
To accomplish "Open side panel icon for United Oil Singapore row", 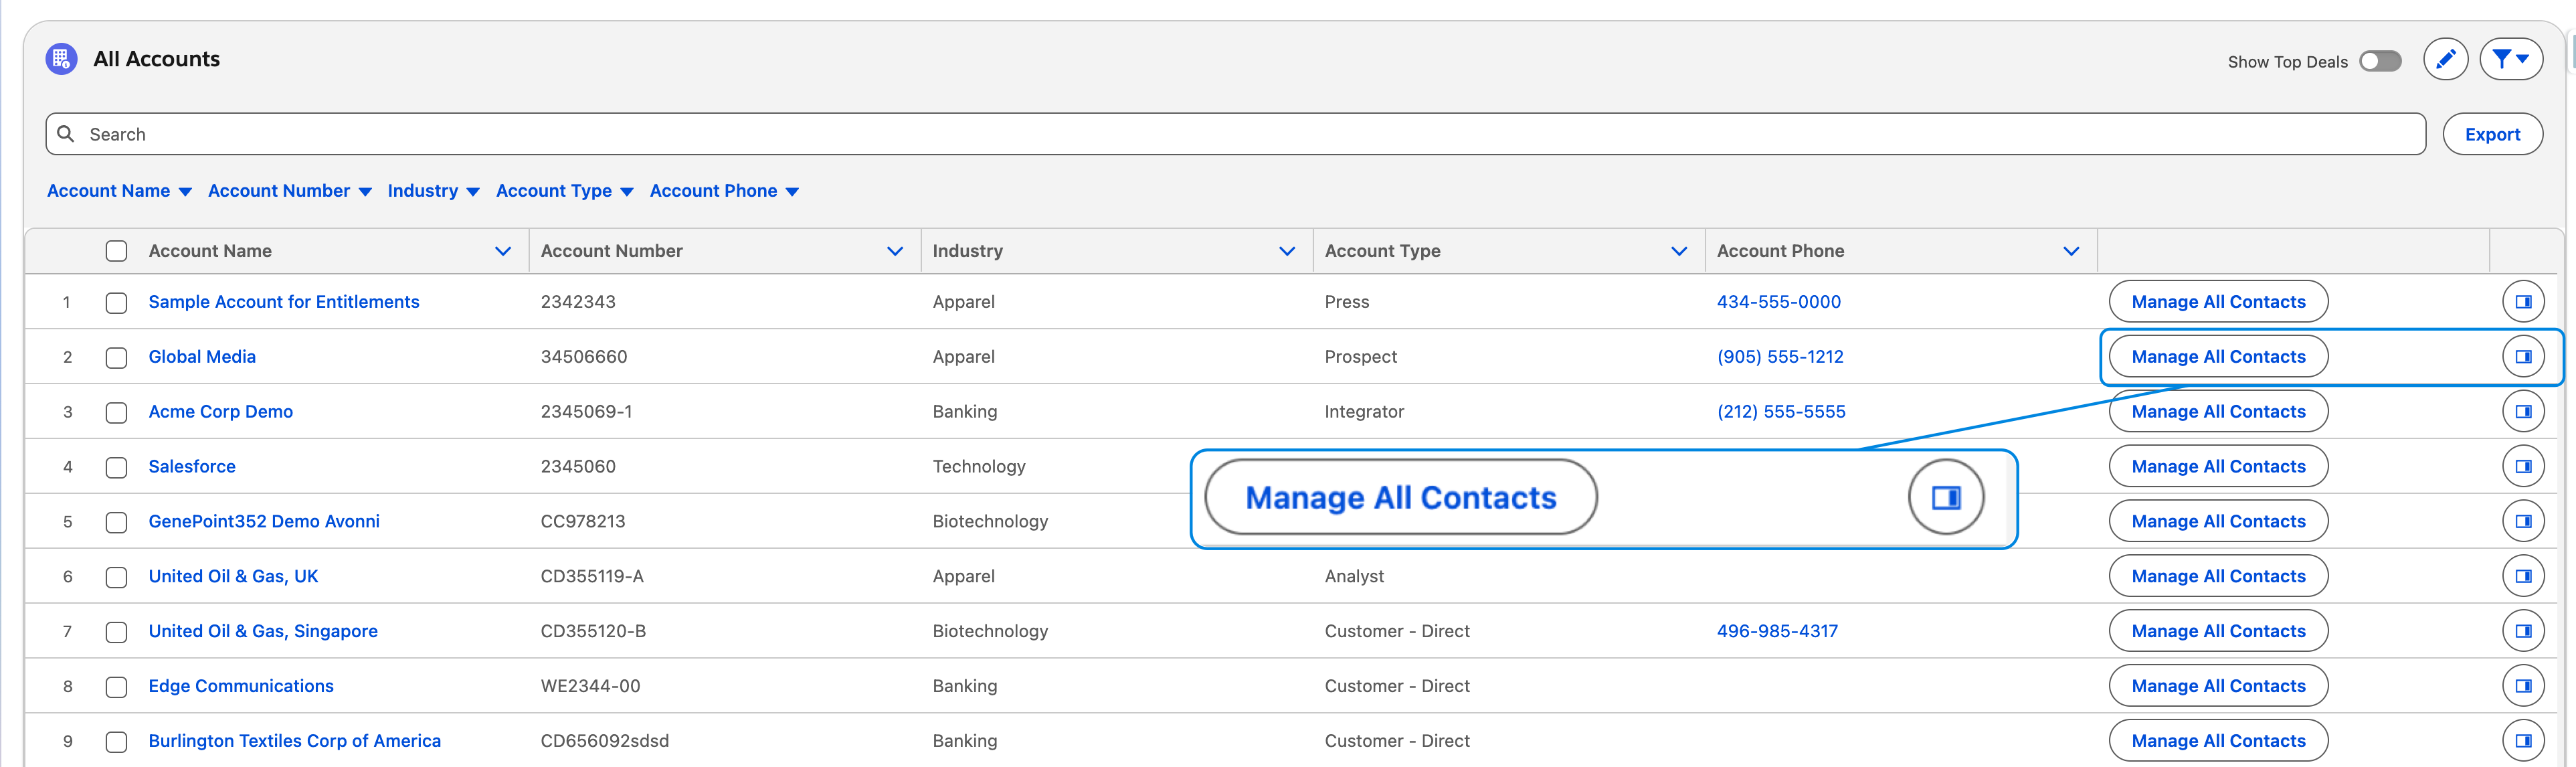I will tap(2522, 631).
